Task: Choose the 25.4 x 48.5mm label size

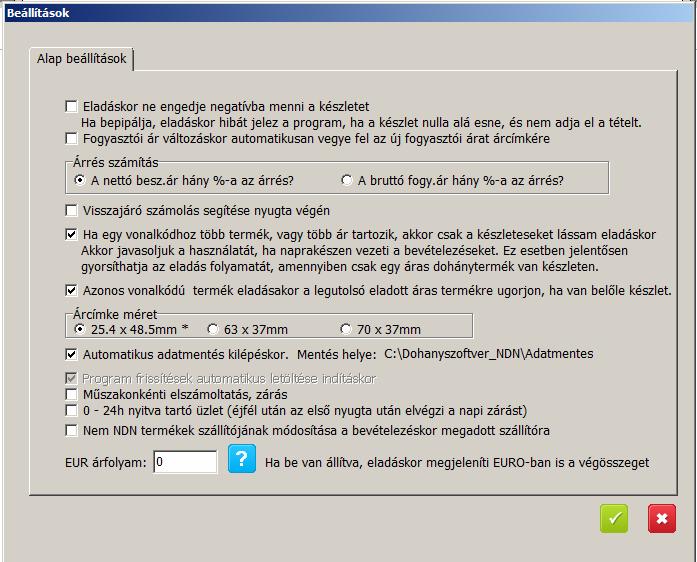Action: pos(80,329)
